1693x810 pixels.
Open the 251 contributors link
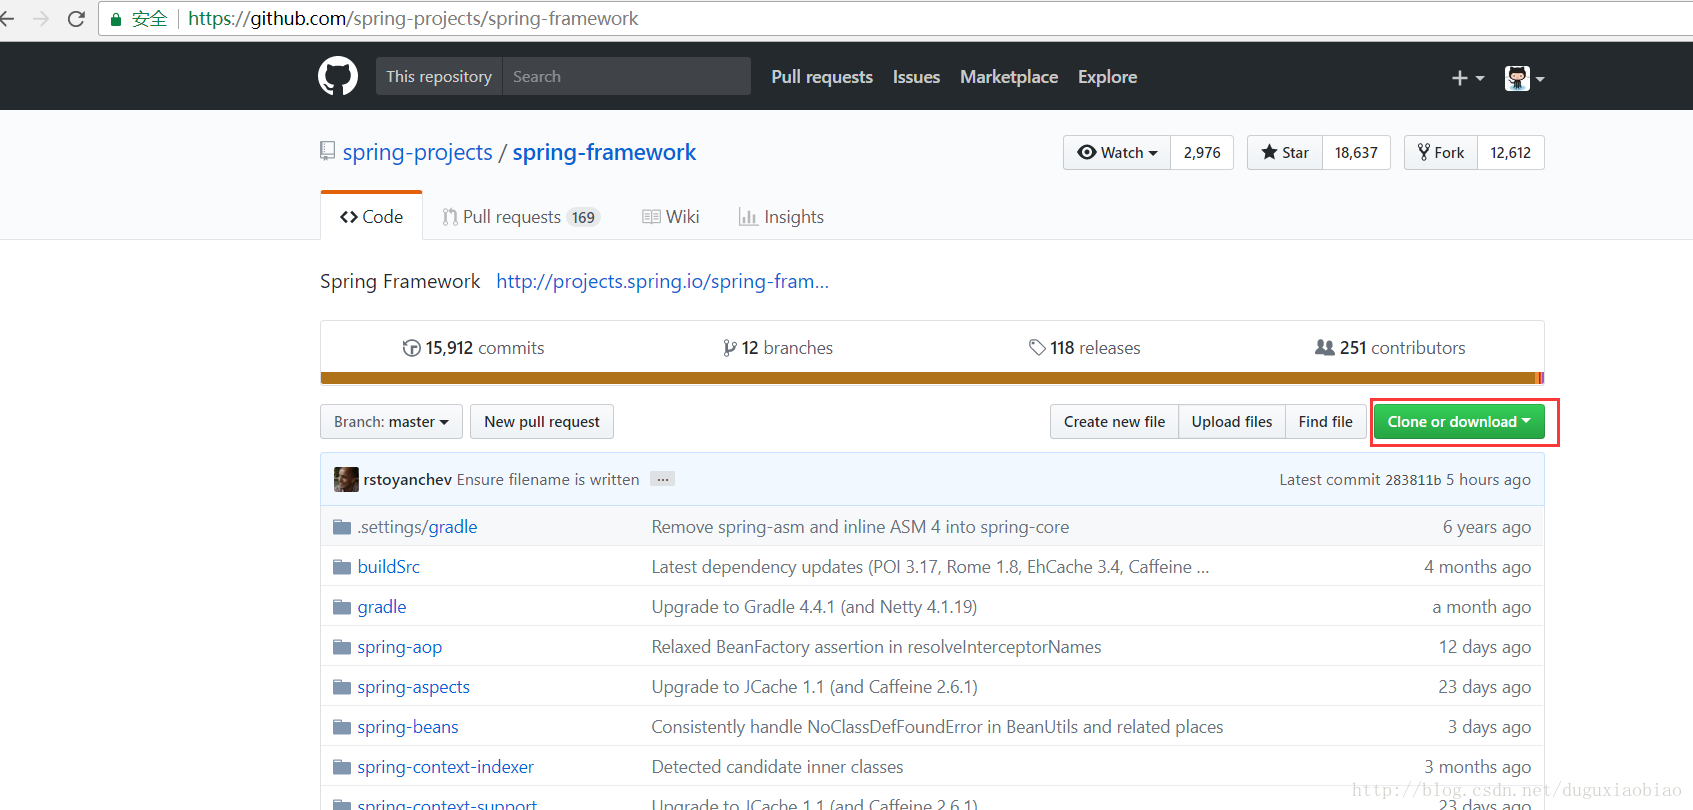[x=1390, y=347]
